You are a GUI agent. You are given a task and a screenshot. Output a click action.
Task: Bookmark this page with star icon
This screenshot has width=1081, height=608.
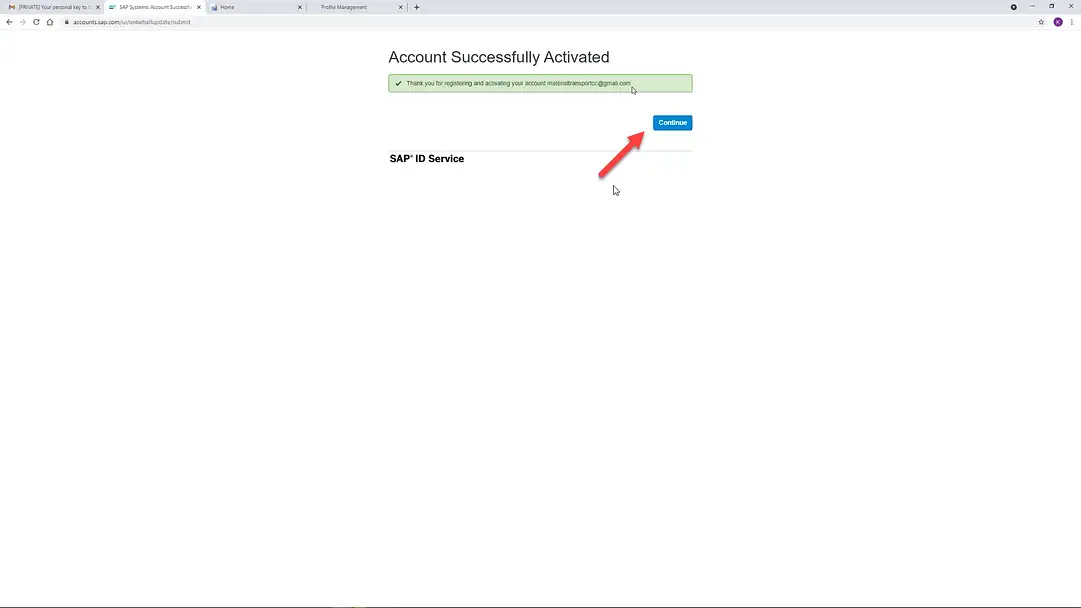(x=1041, y=22)
